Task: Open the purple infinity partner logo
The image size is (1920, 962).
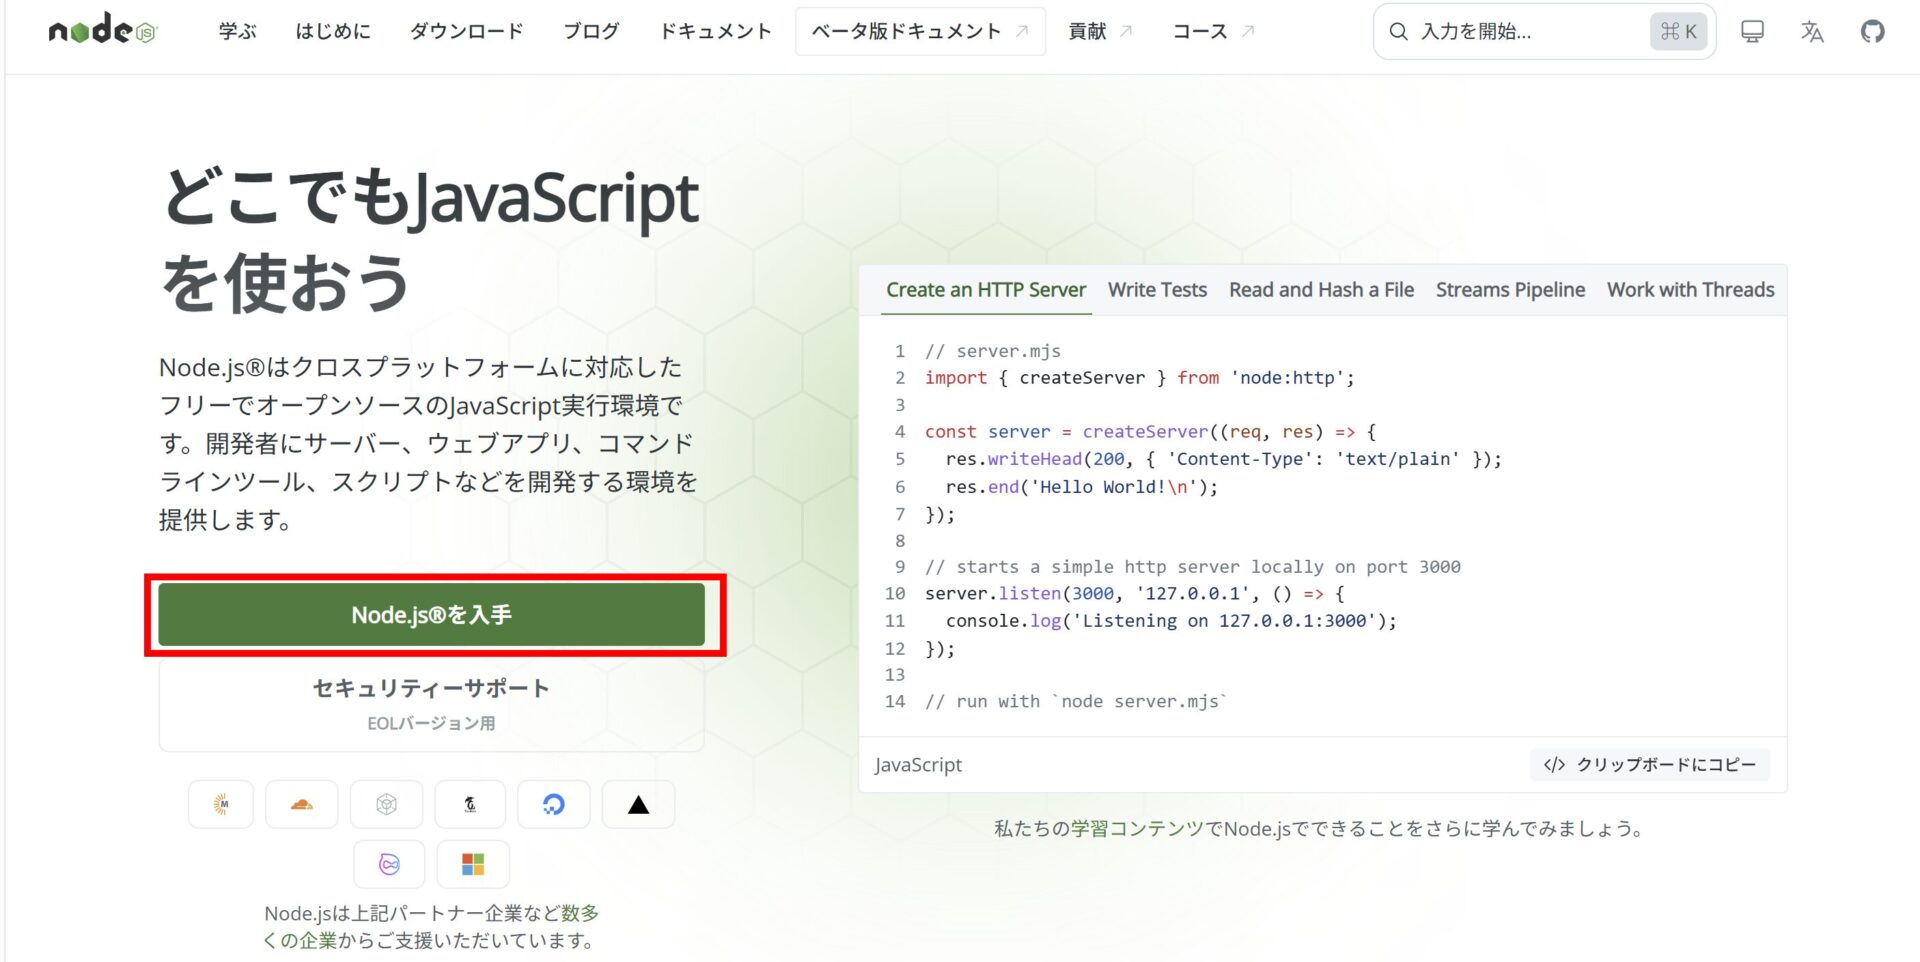Action: pos(389,864)
